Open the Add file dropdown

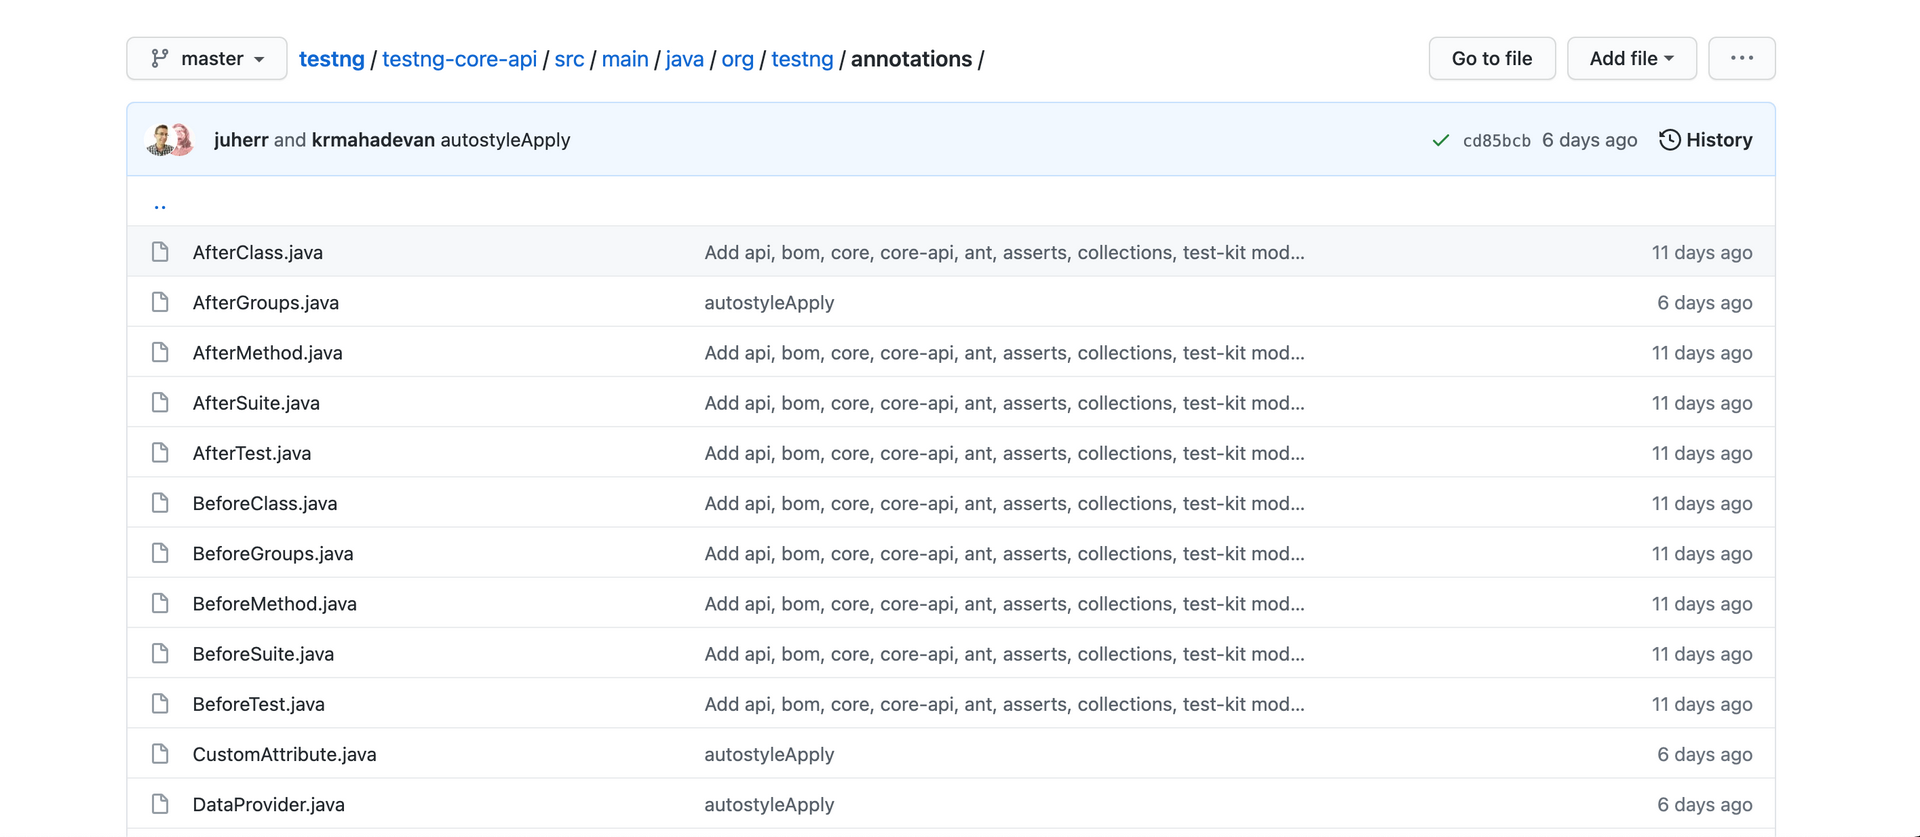click(1632, 58)
